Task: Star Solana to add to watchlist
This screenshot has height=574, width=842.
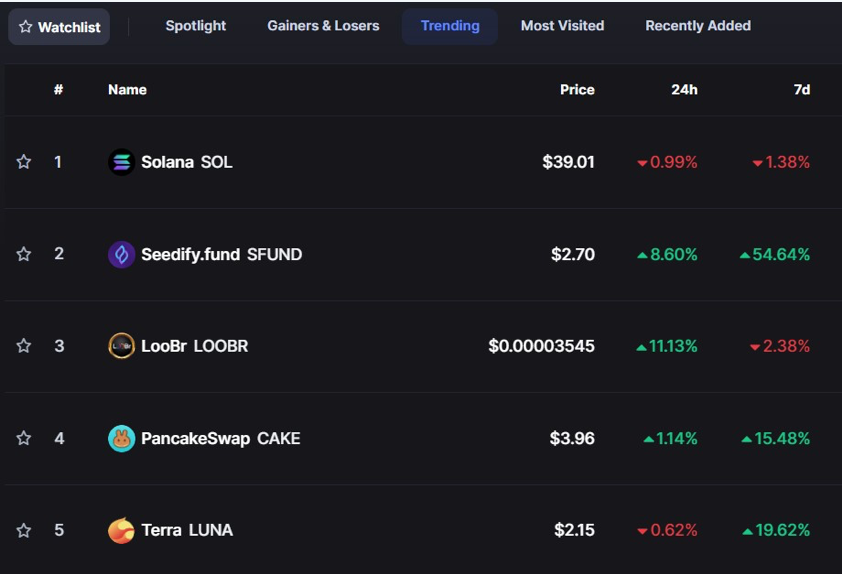Action: (x=24, y=162)
